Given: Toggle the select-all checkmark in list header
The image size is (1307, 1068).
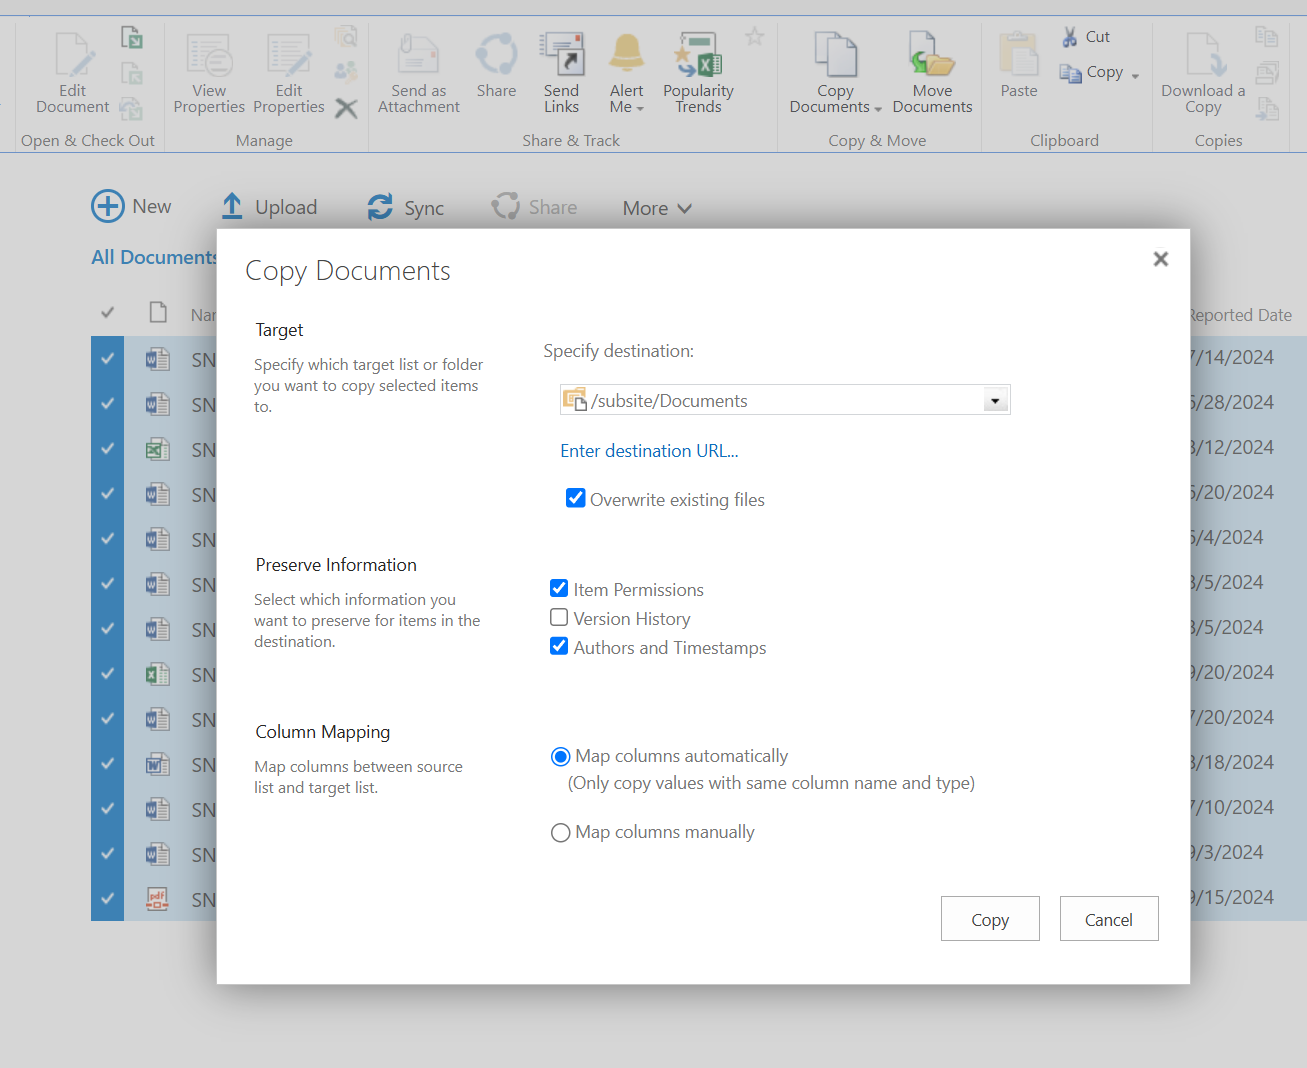Looking at the screenshot, I should pos(107,313).
